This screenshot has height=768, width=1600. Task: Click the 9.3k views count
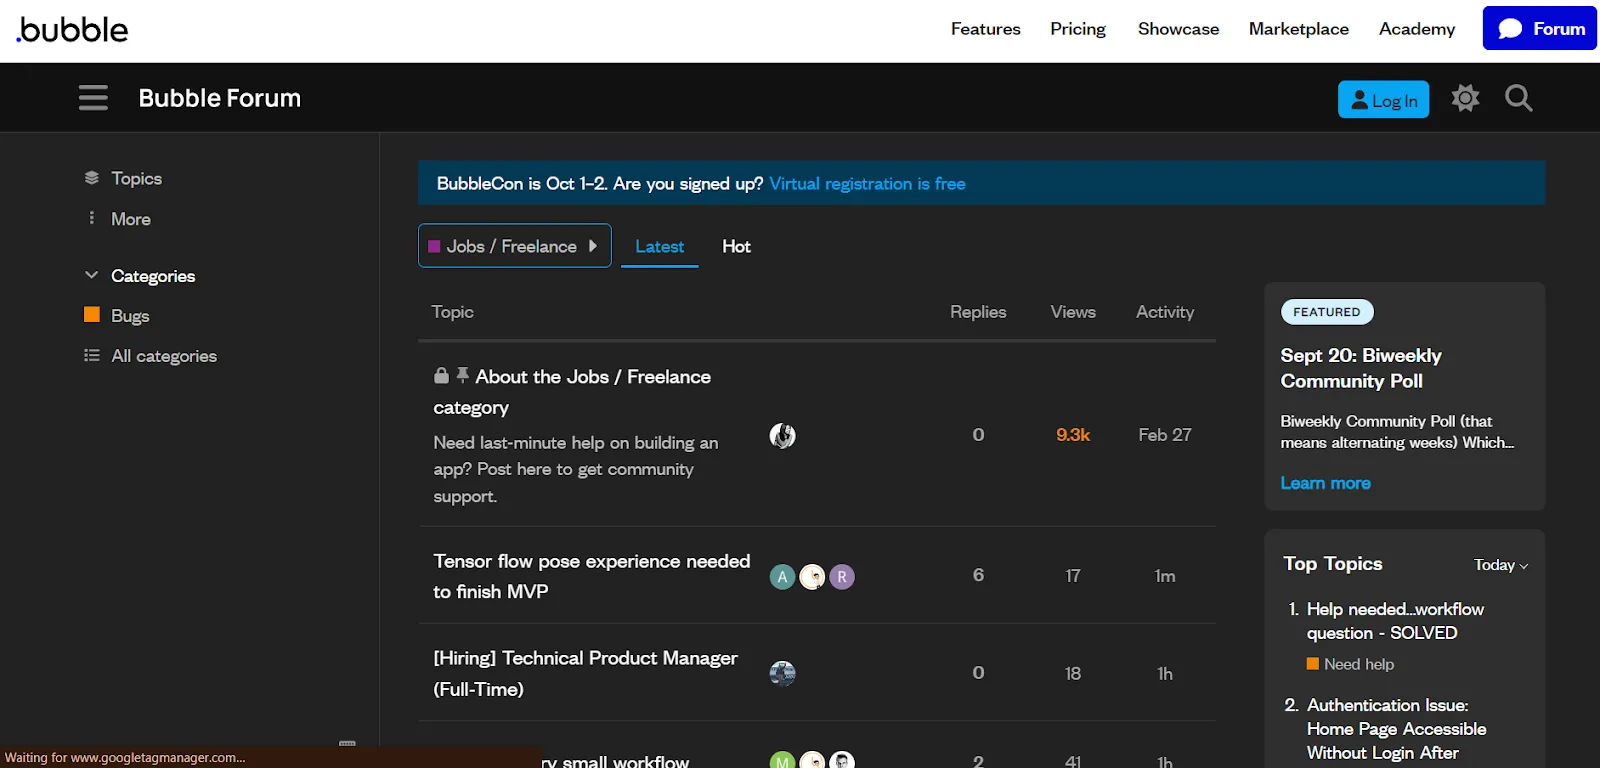point(1073,435)
